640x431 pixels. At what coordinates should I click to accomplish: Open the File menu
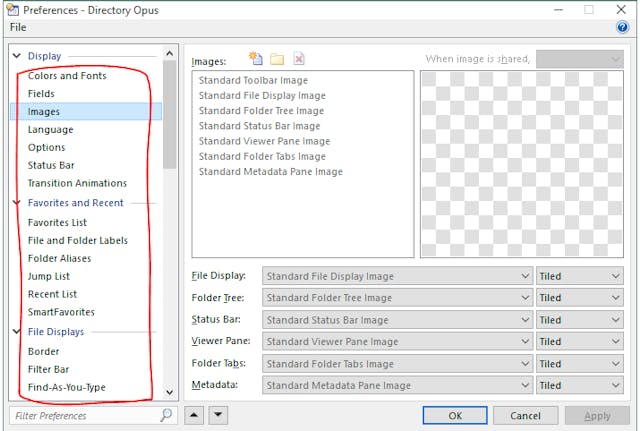point(18,28)
